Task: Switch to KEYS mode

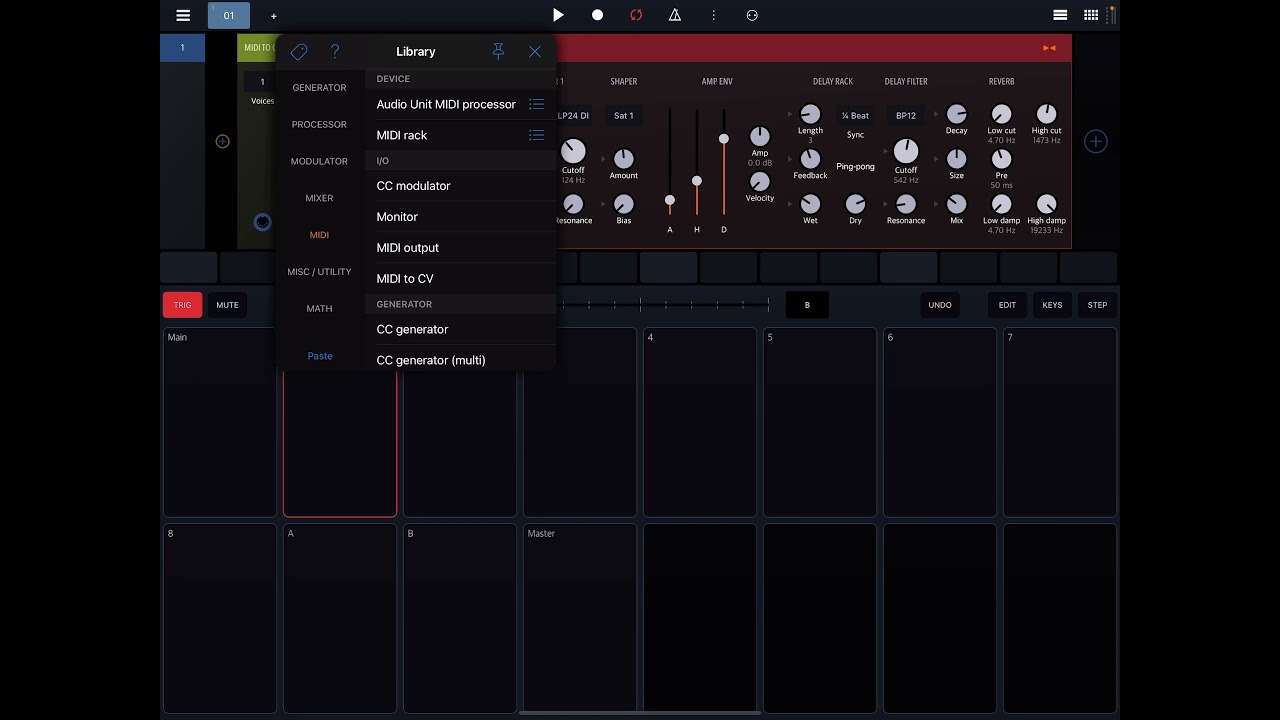Action: [1052, 305]
